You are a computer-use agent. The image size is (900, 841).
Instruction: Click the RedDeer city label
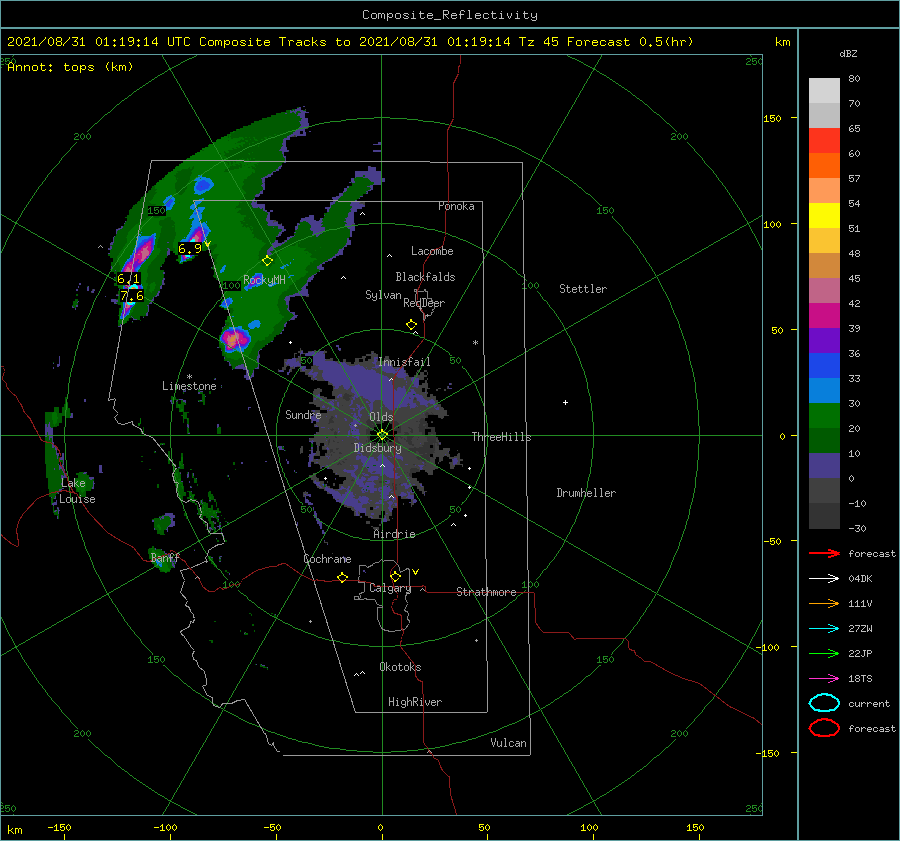tap(424, 303)
